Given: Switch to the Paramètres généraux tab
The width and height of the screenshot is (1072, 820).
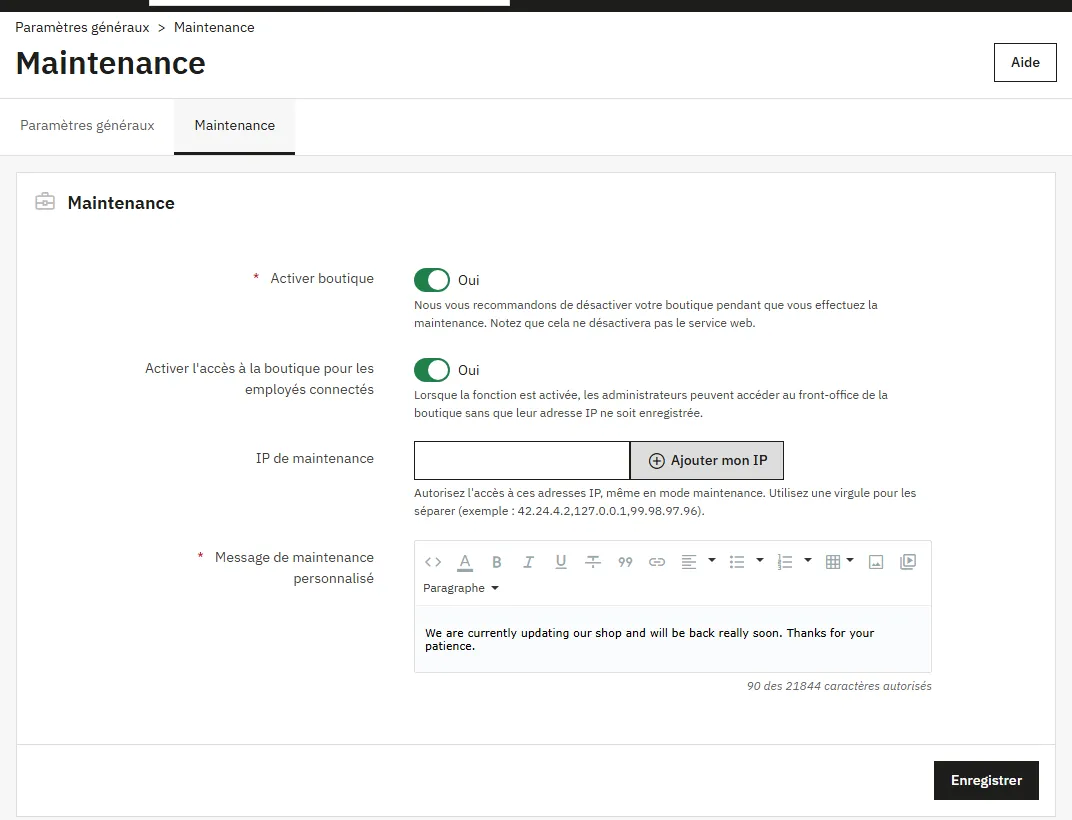Looking at the screenshot, I should [x=87, y=126].
